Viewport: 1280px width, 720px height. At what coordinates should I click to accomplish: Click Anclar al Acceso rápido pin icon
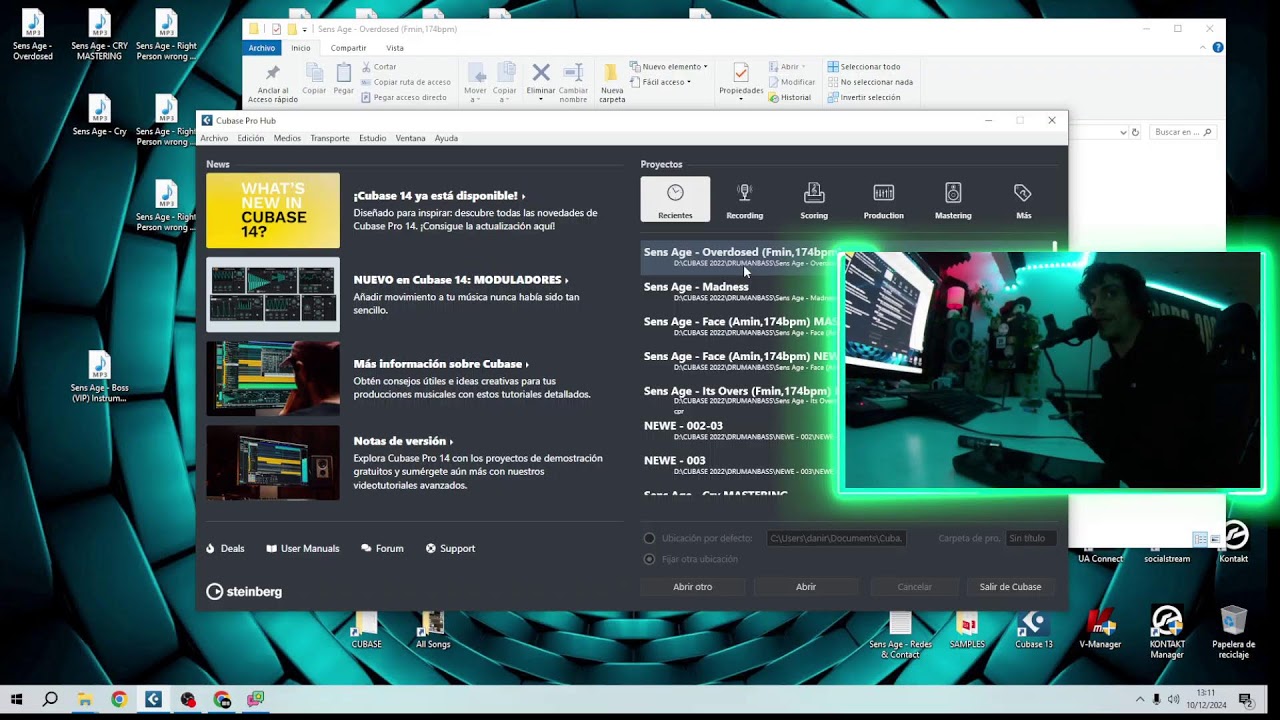click(272, 73)
